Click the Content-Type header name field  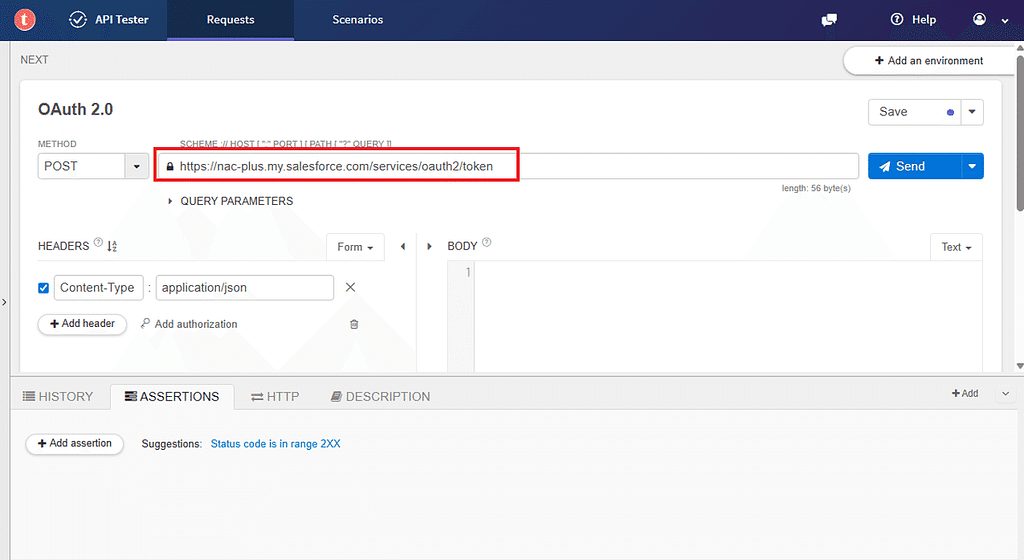coord(99,288)
